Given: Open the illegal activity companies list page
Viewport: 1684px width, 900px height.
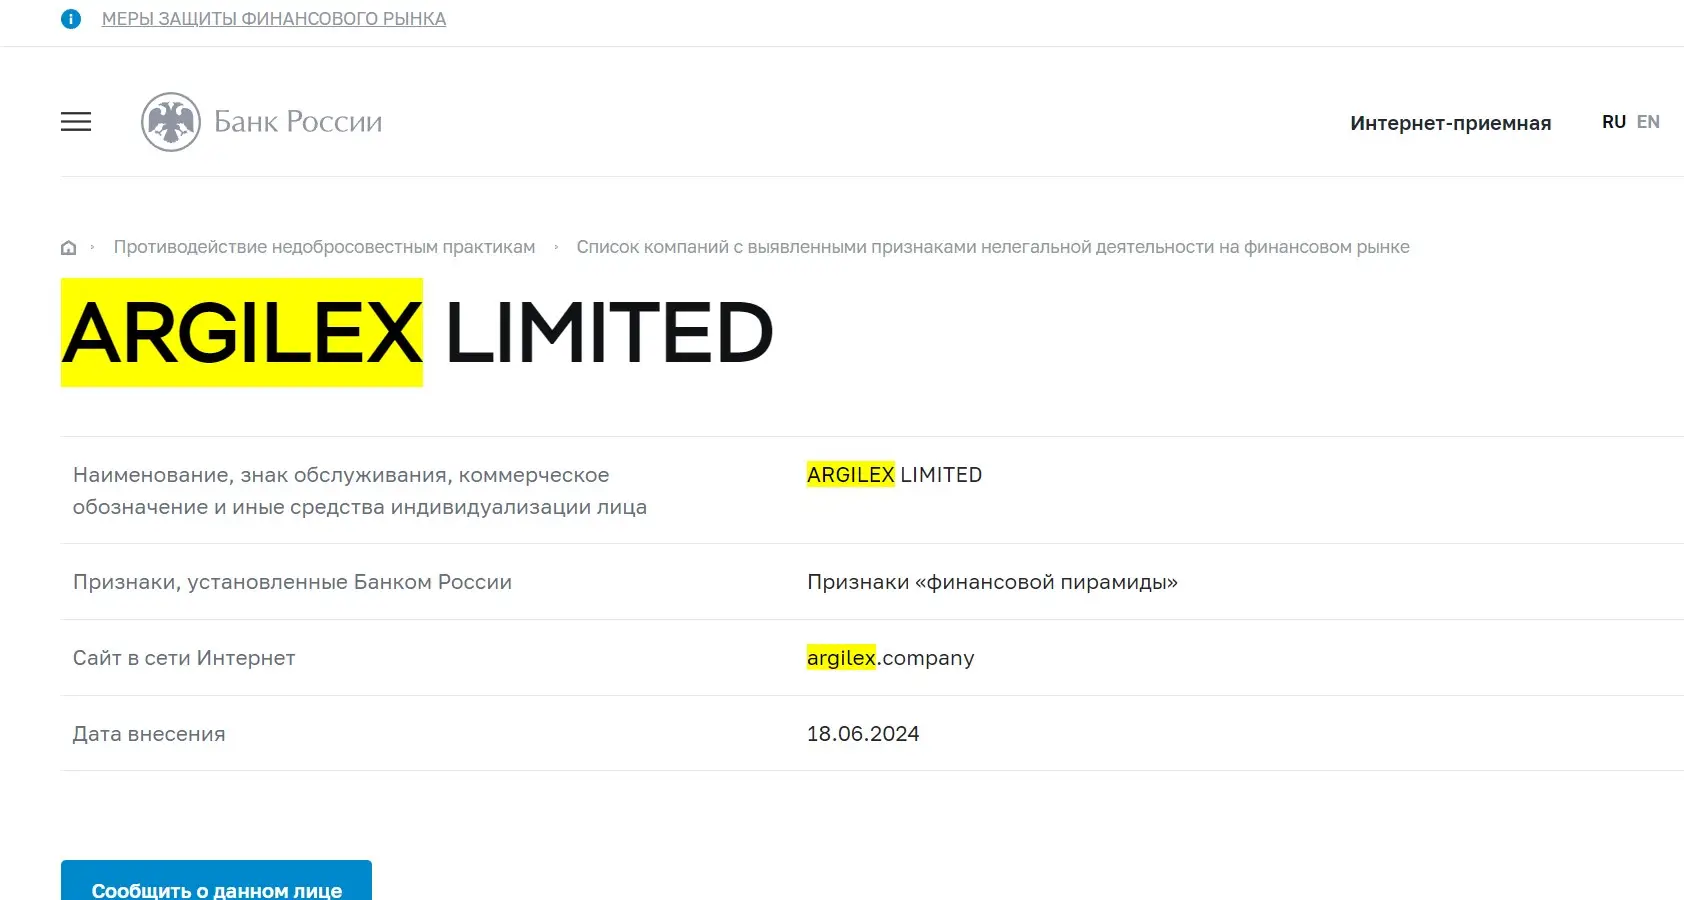Looking at the screenshot, I should (993, 247).
